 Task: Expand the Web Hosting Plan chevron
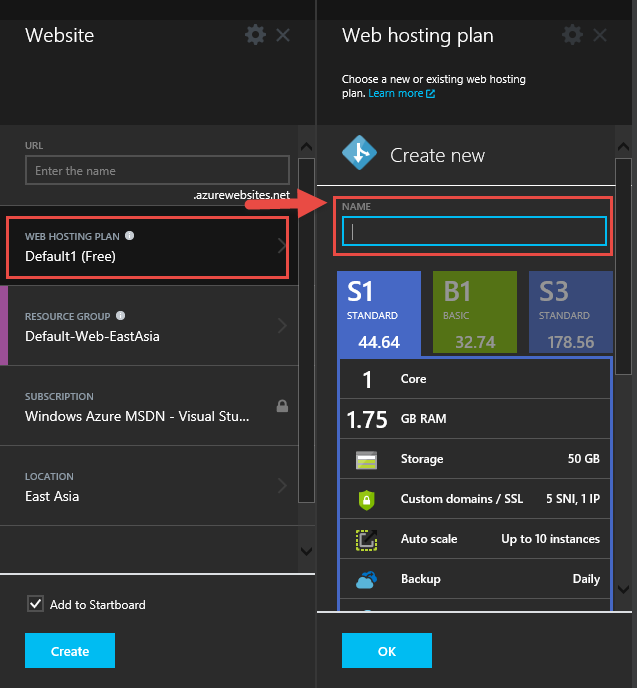tap(282, 246)
